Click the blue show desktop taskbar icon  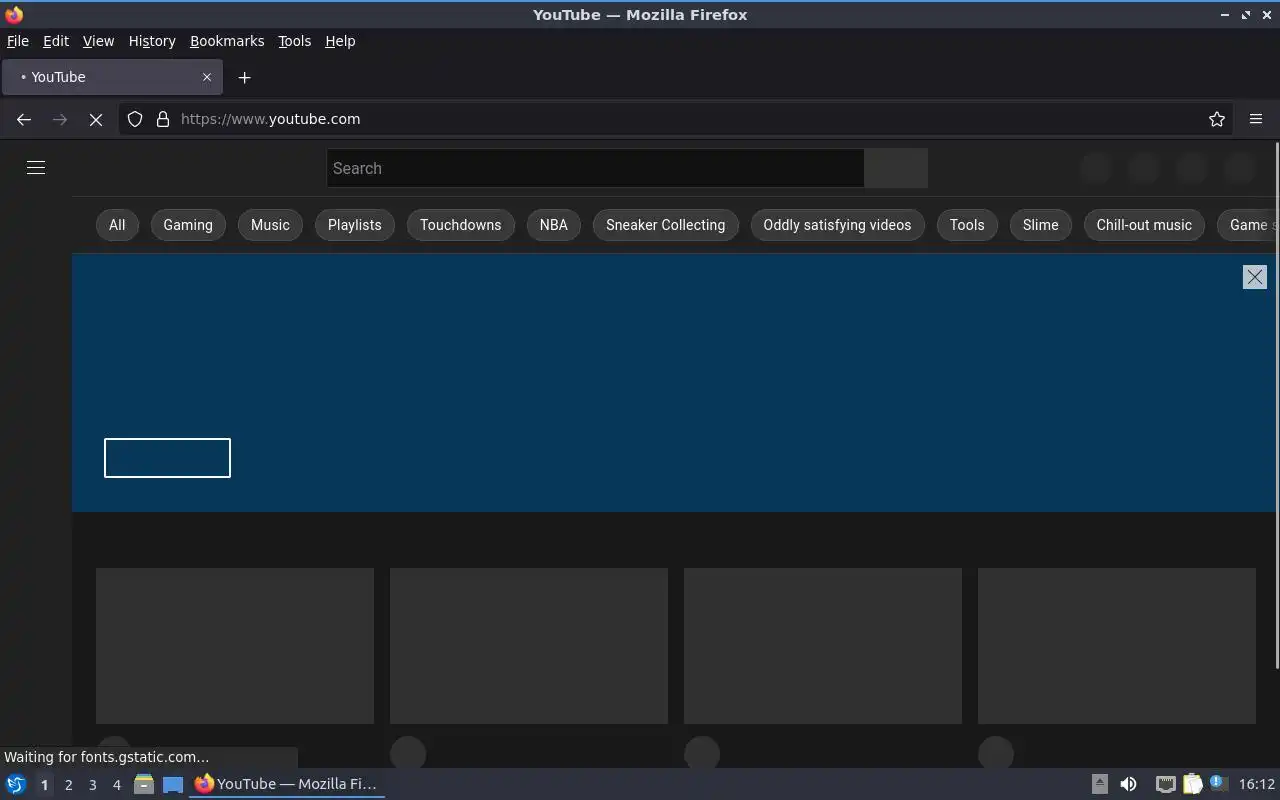click(x=173, y=784)
